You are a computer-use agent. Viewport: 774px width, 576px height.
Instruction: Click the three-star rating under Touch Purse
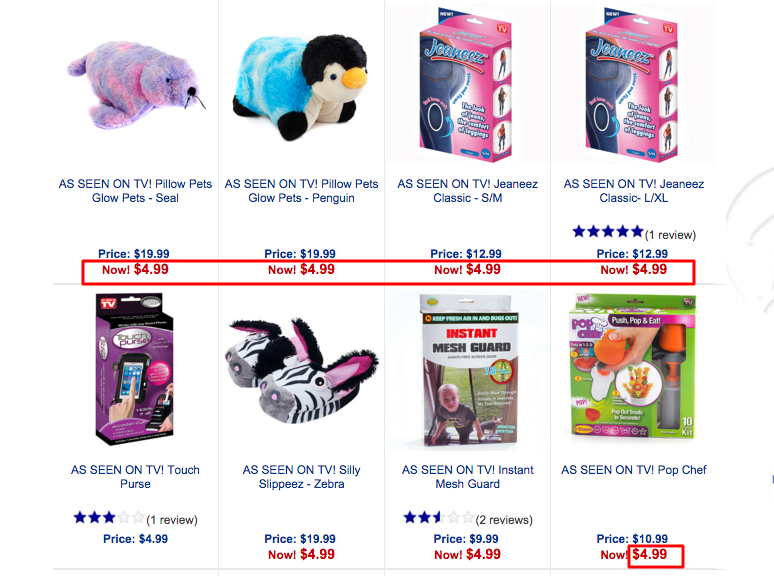click(109, 517)
